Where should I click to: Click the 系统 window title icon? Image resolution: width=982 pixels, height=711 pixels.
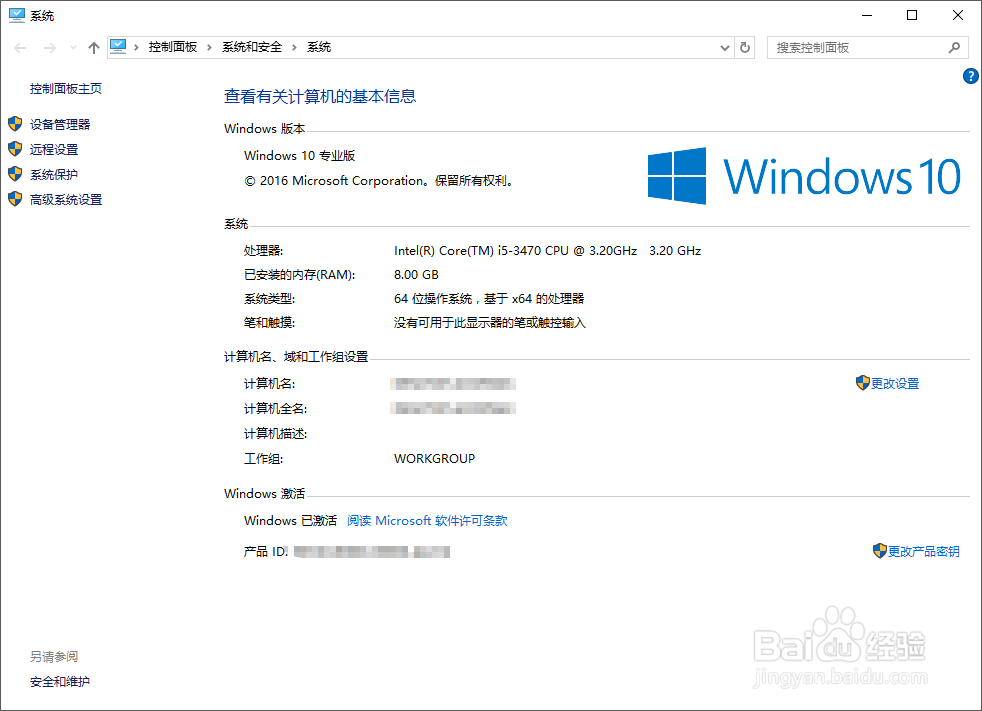pyautogui.click(x=17, y=15)
